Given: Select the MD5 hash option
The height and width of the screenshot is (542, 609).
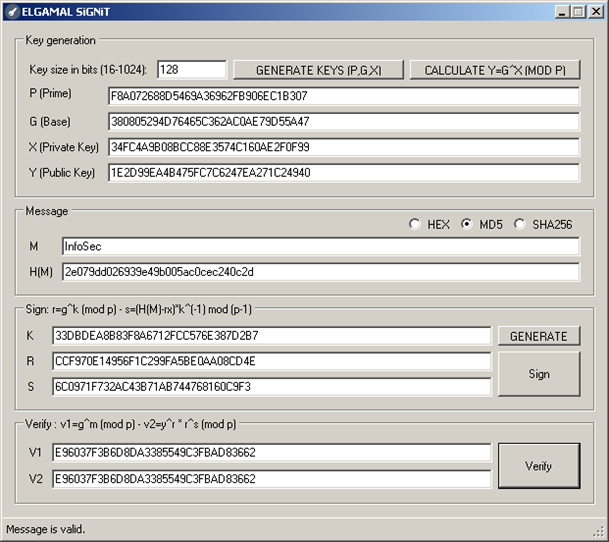Looking at the screenshot, I should coord(467,224).
